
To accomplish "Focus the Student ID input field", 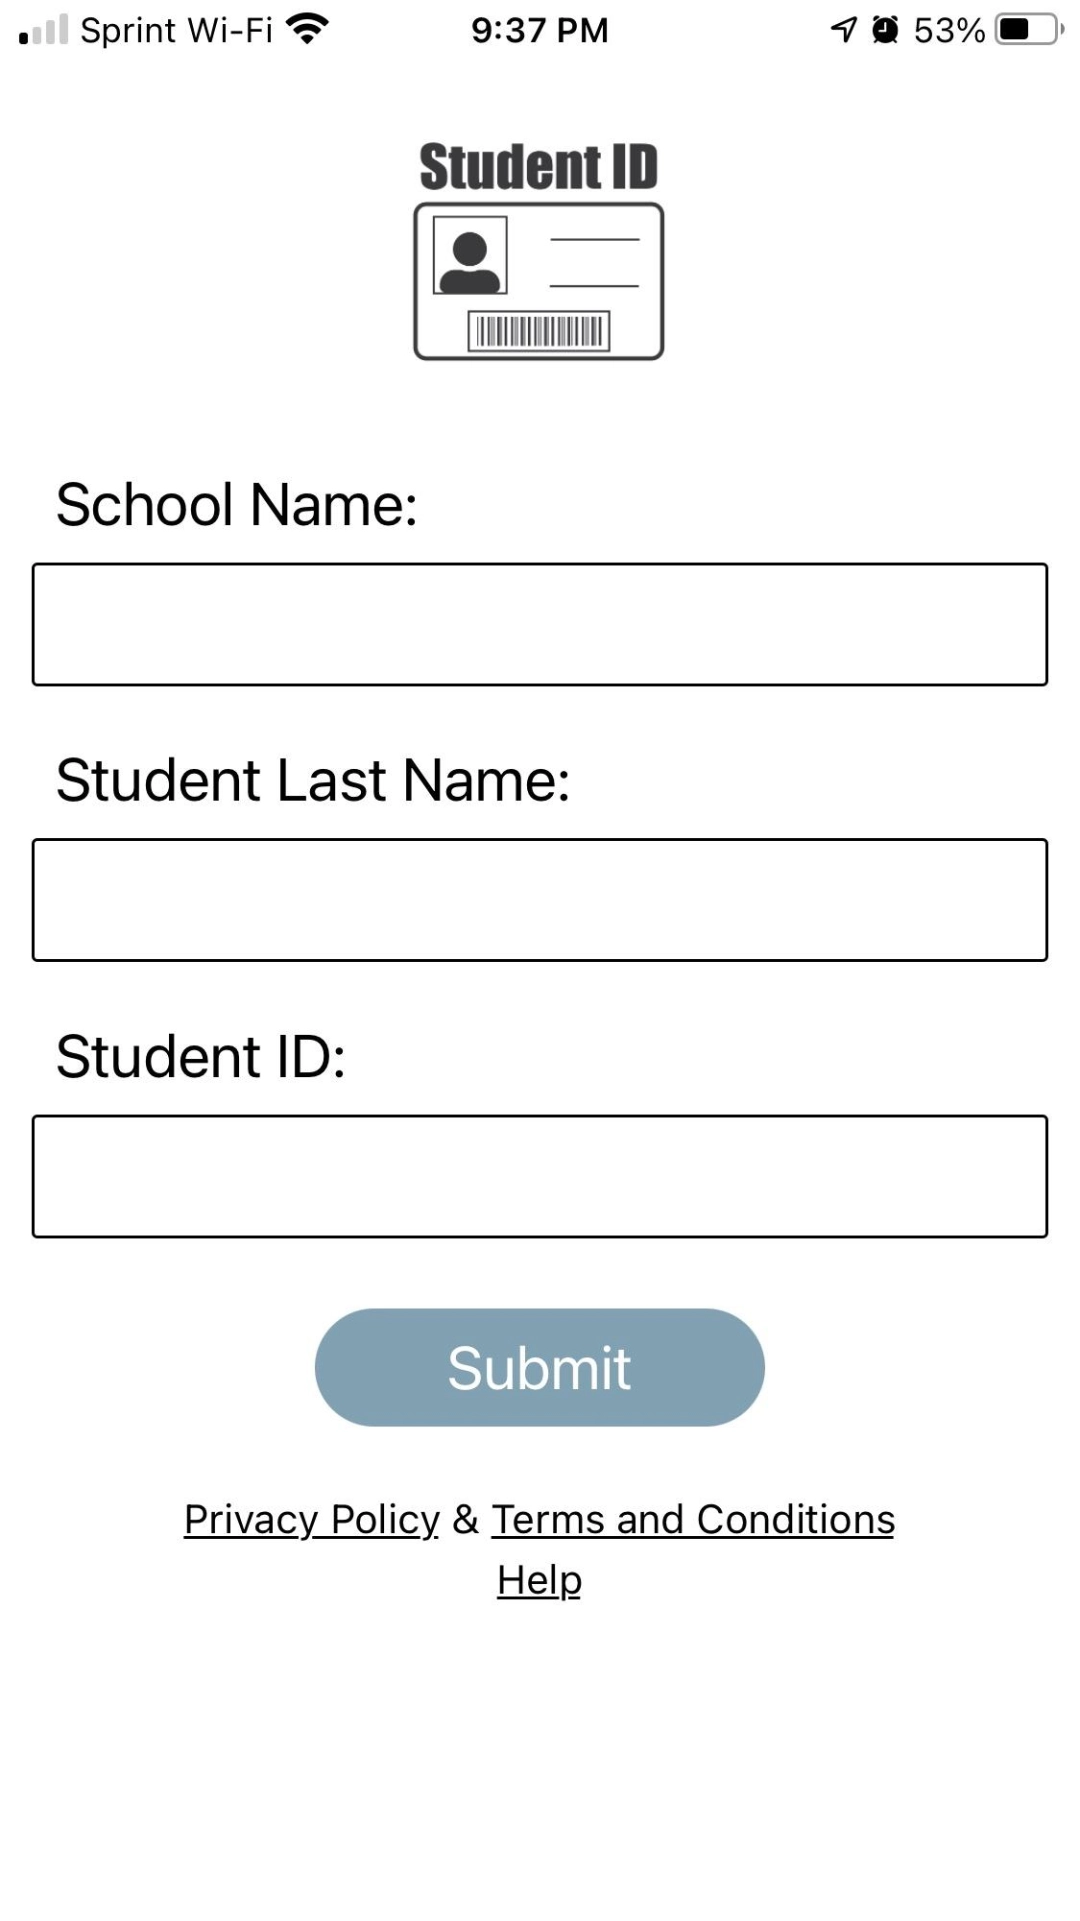I will 540,1176.
